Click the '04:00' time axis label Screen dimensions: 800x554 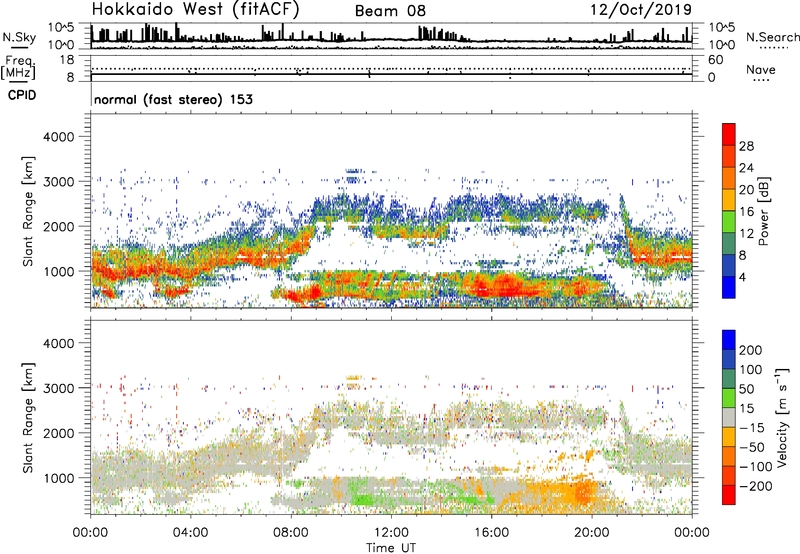pyautogui.click(x=190, y=533)
